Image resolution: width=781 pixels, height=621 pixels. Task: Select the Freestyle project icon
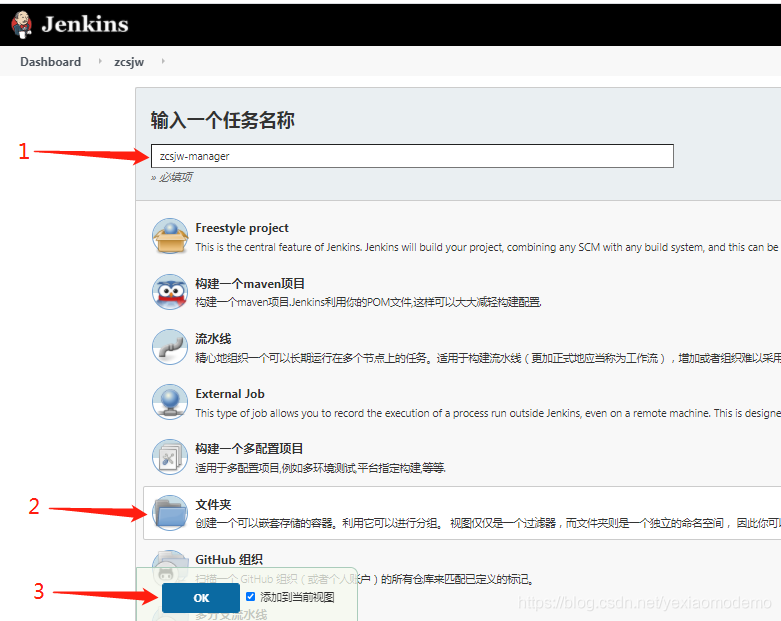(170, 236)
